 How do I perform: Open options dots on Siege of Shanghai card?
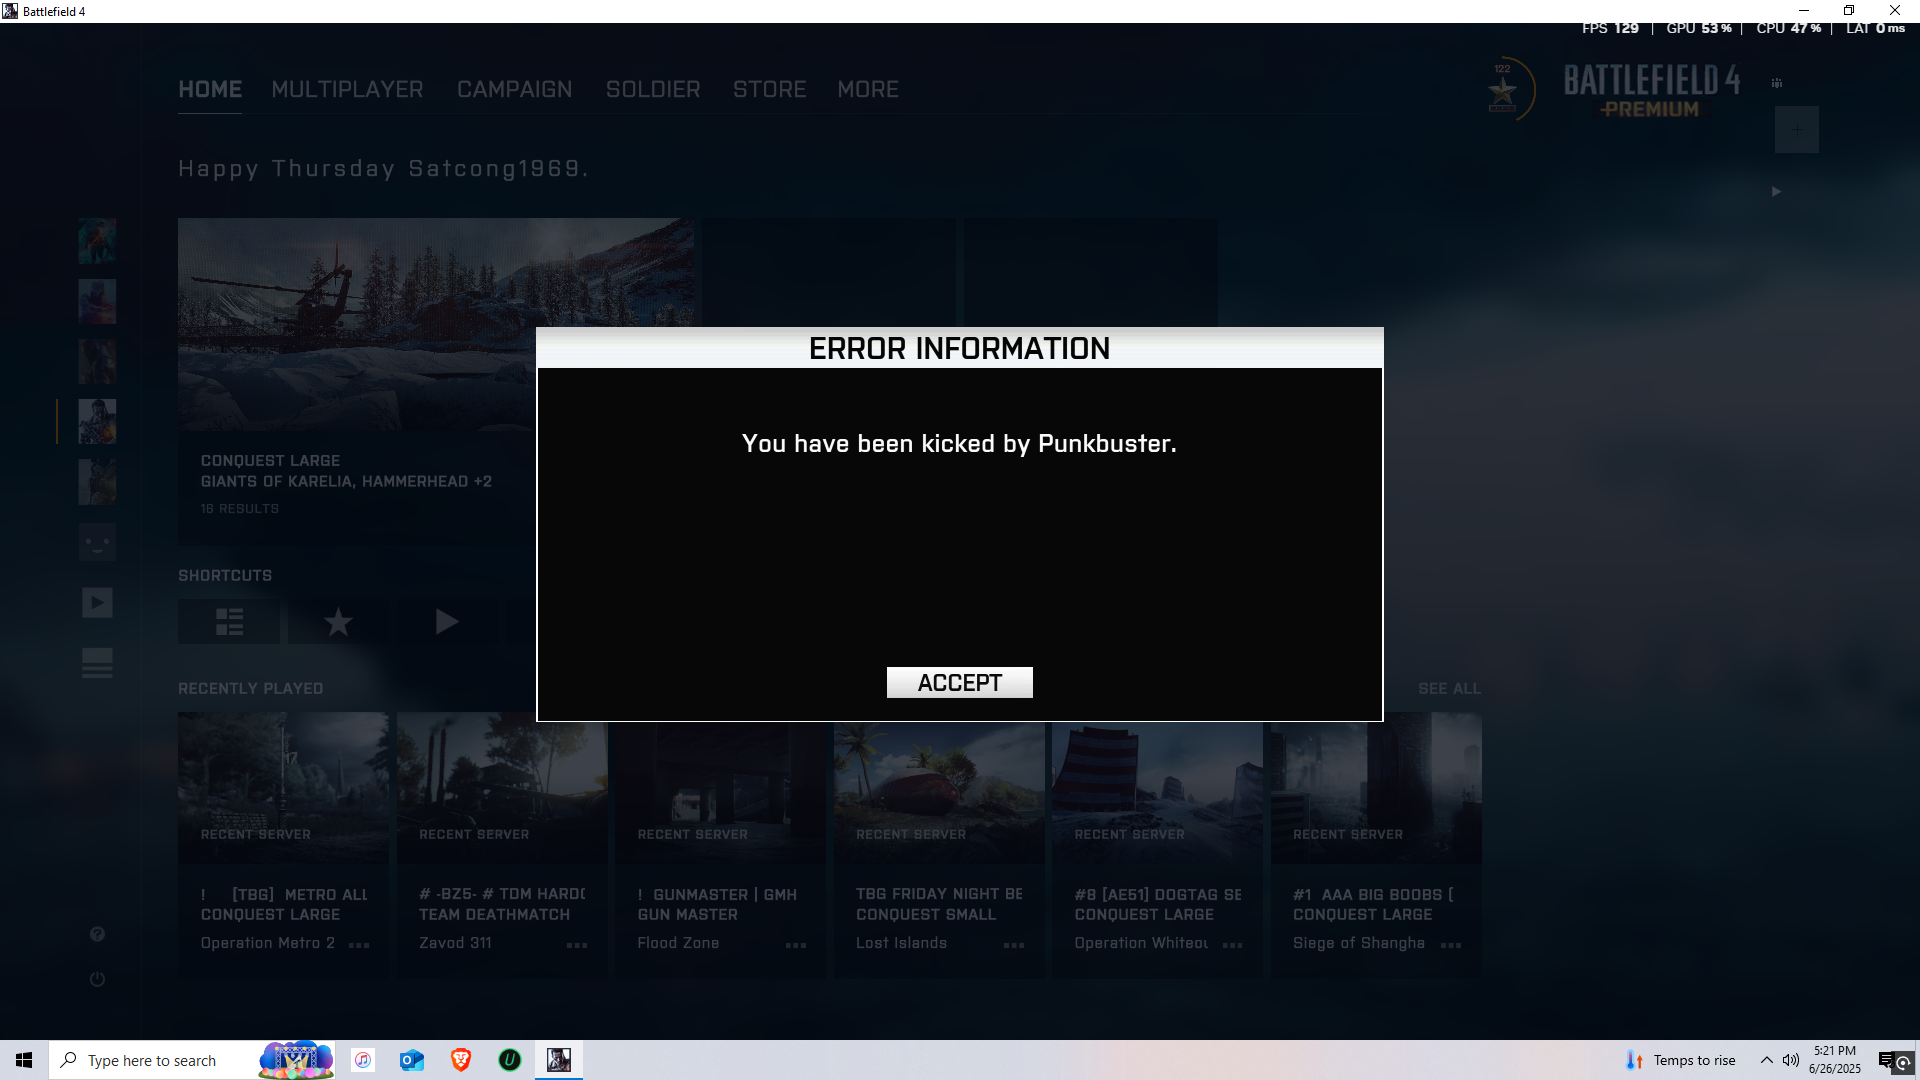click(1451, 945)
